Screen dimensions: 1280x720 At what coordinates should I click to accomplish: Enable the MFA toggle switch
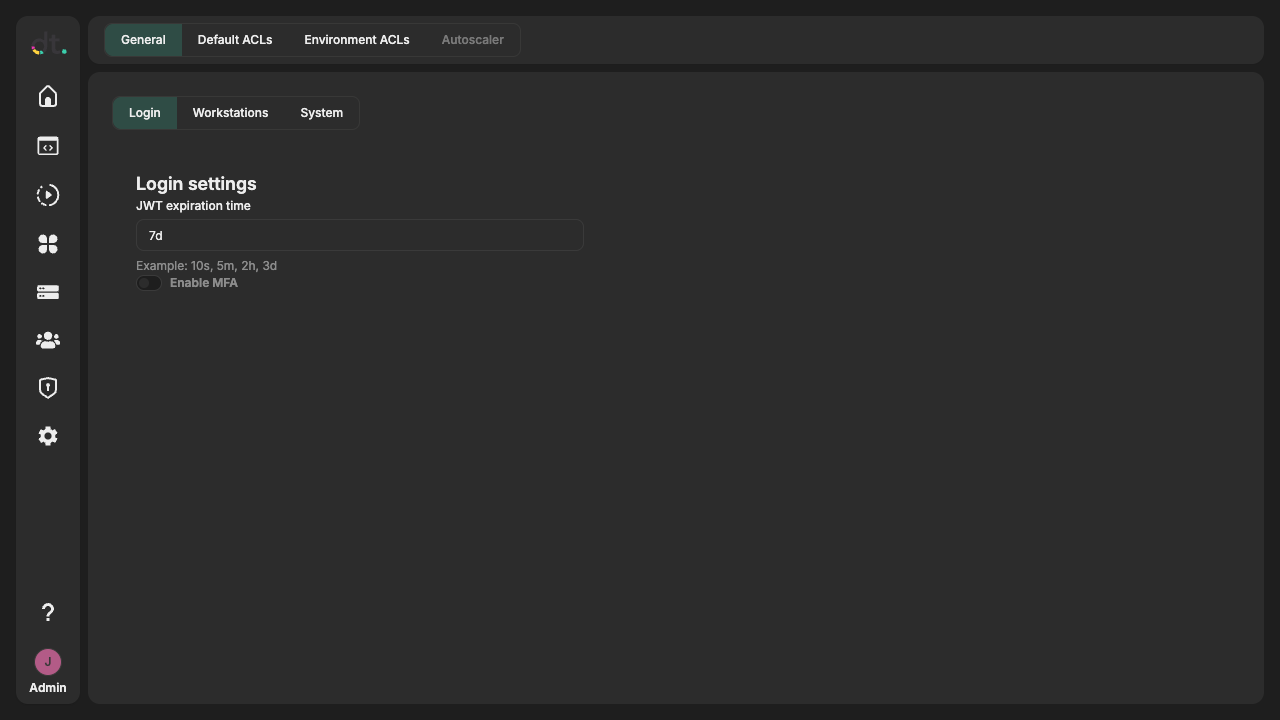(148, 283)
